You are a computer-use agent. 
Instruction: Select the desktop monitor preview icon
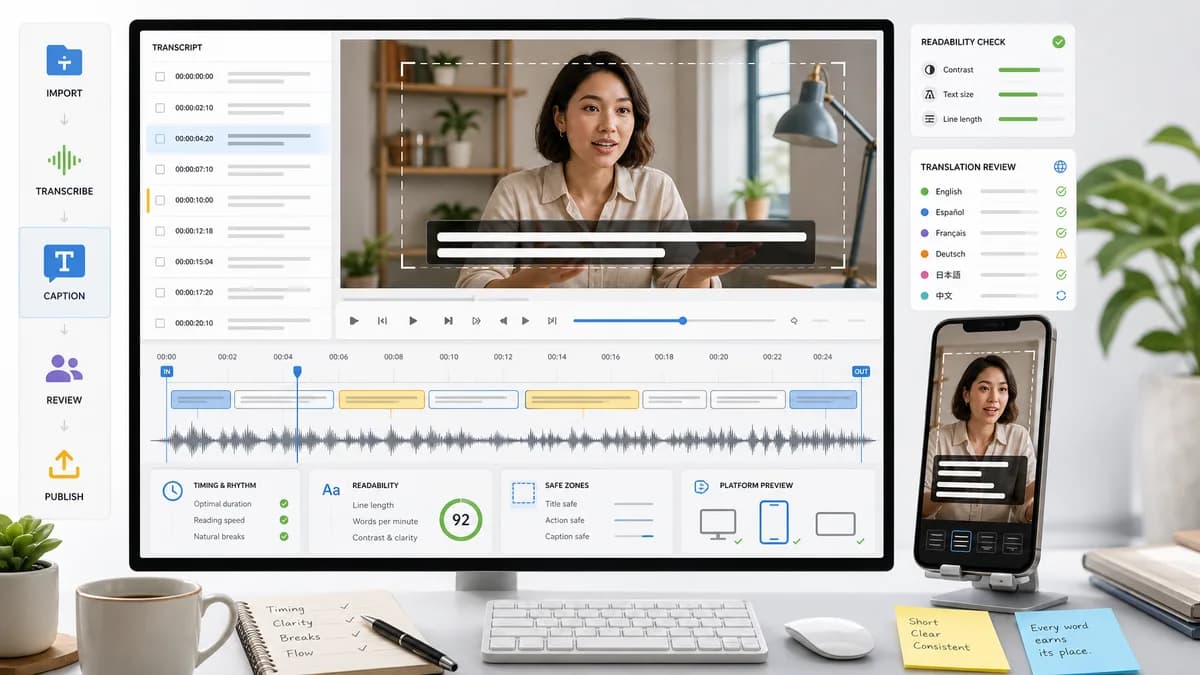pyautogui.click(x=717, y=523)
